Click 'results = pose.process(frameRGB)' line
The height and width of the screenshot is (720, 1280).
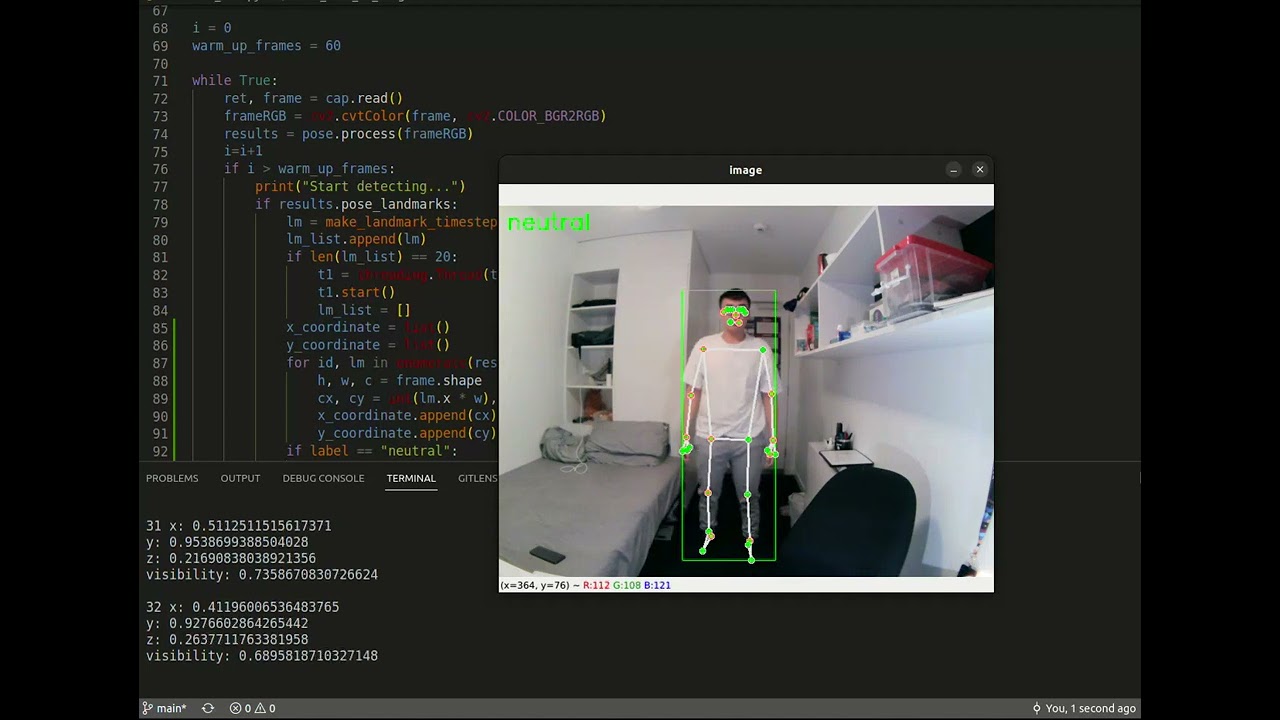tap(348, 134)
